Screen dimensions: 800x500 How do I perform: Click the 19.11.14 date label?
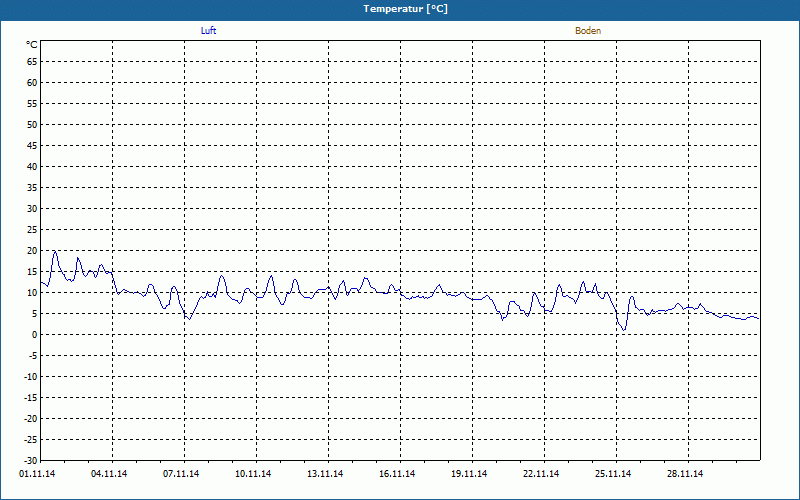(469, 474)
